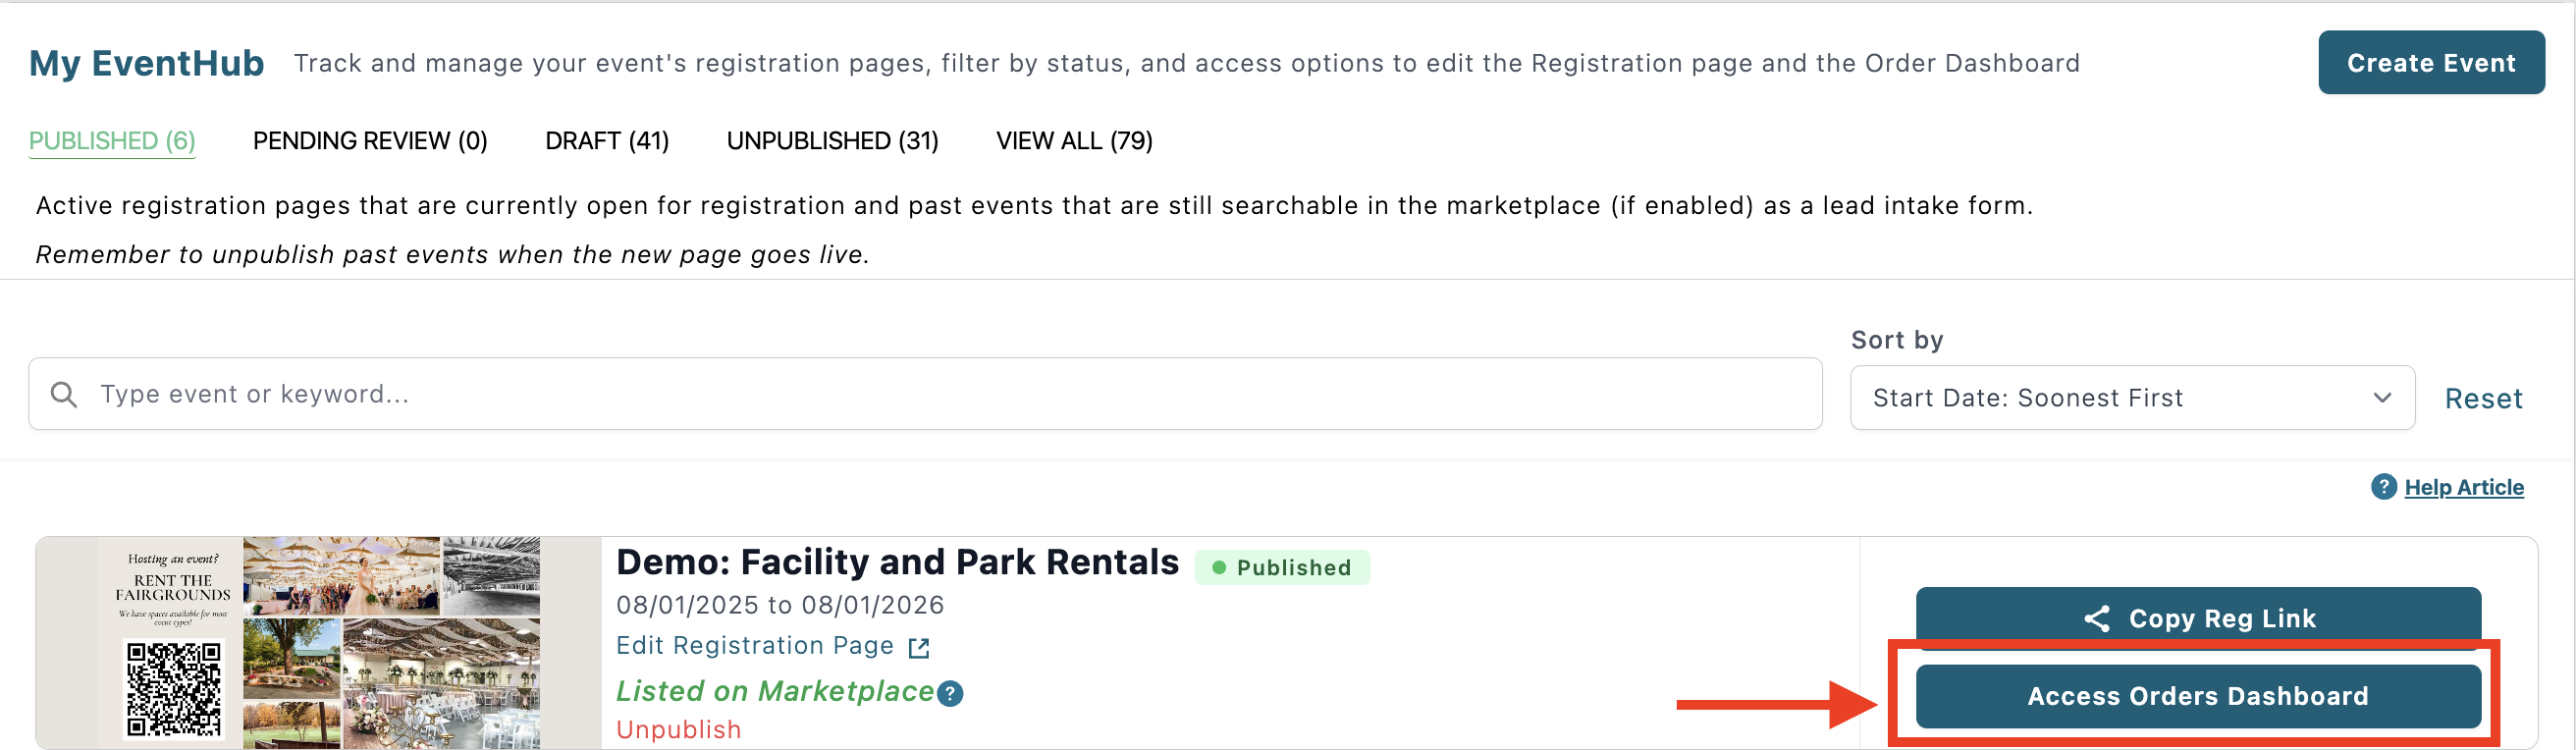
Task: Click the Sort by dropdown chevron arrow
Action: pos(2383,398)
